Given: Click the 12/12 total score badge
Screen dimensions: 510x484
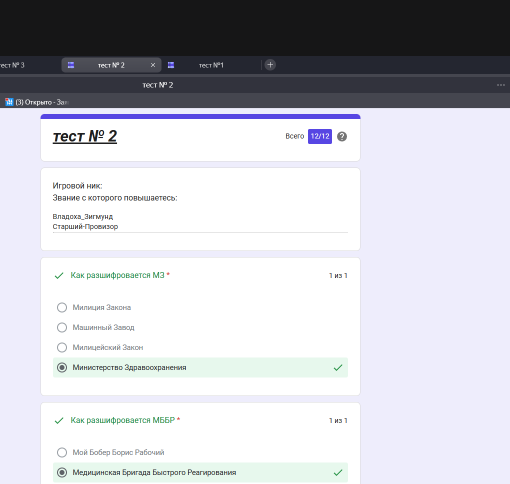Looking at the screenshot, I should tap(320, 136).
